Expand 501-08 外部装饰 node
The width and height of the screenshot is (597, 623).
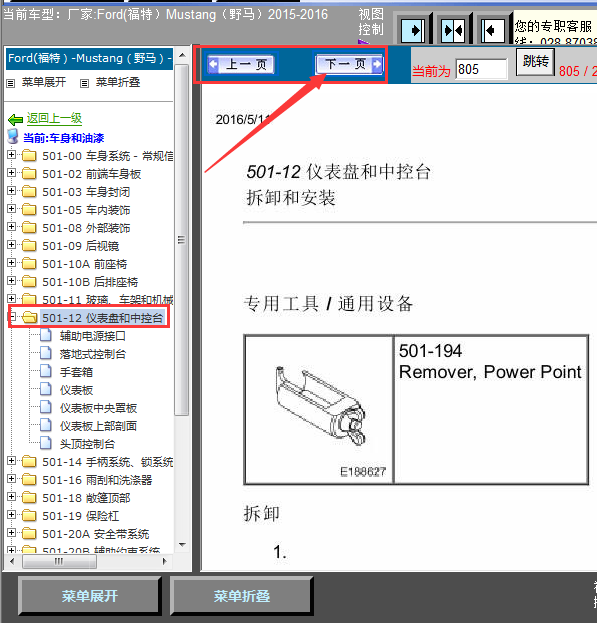[12, 226]
